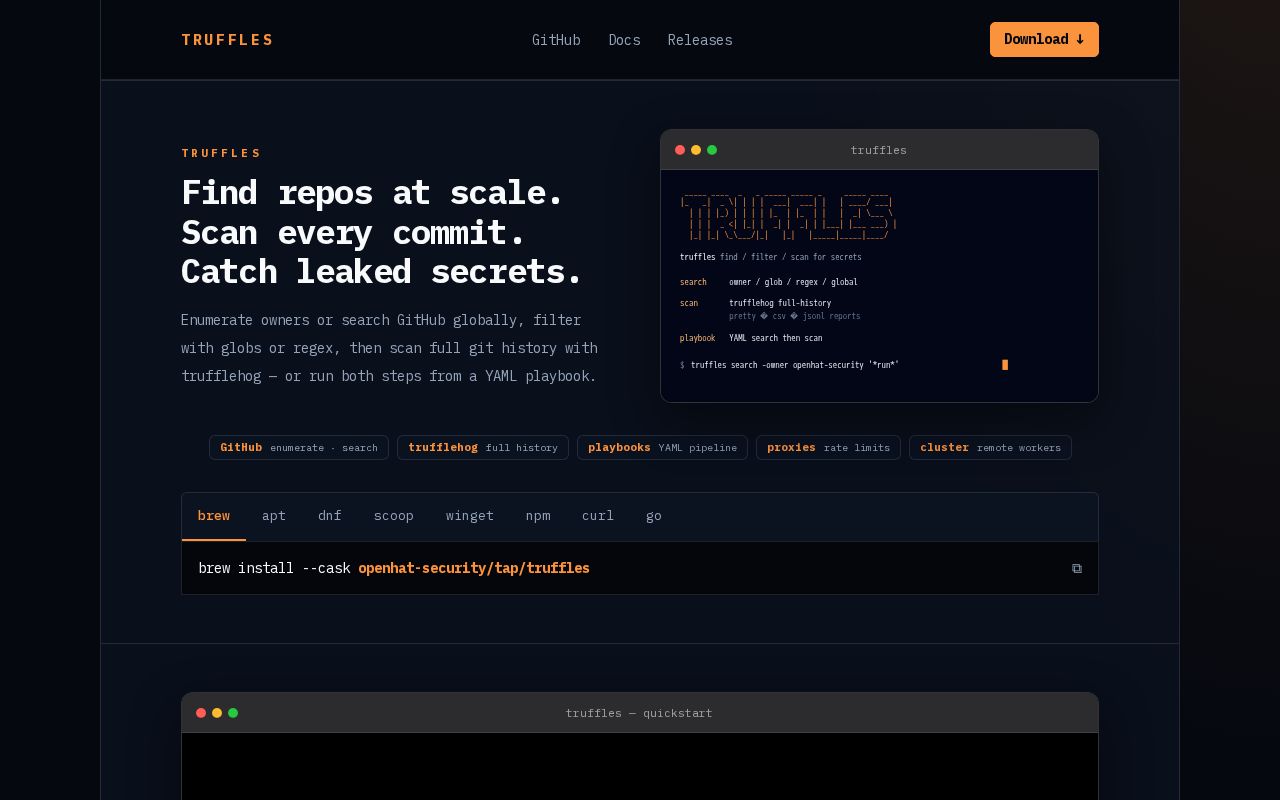Click the Download button
Image resolution: width=1280 pixels, height=800 pixels.
coord(1044,40)
